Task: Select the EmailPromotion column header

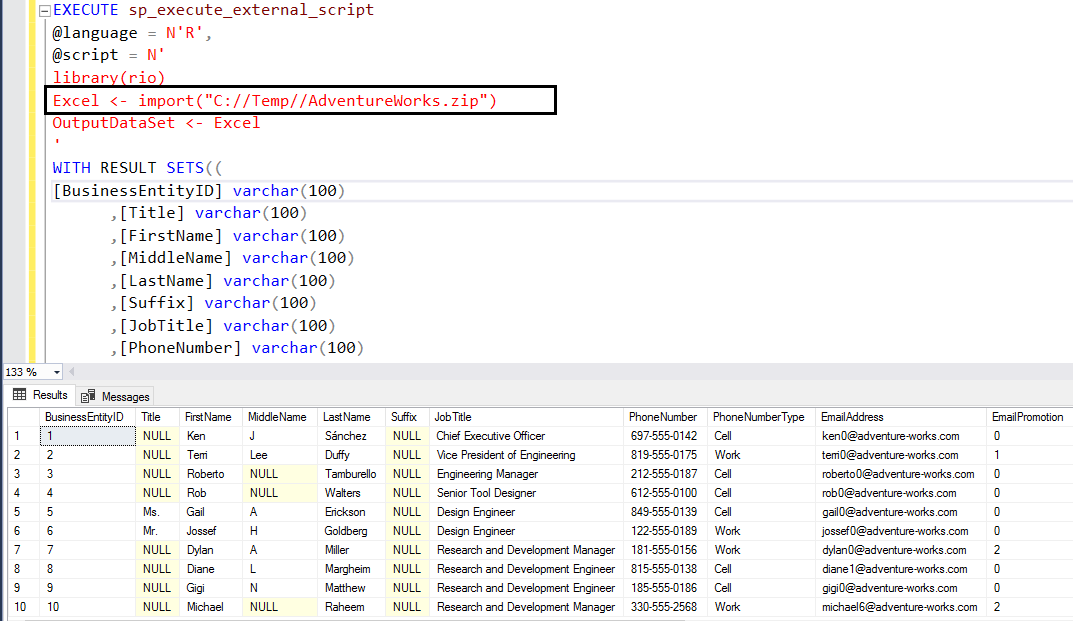Action: [1027, 417]
